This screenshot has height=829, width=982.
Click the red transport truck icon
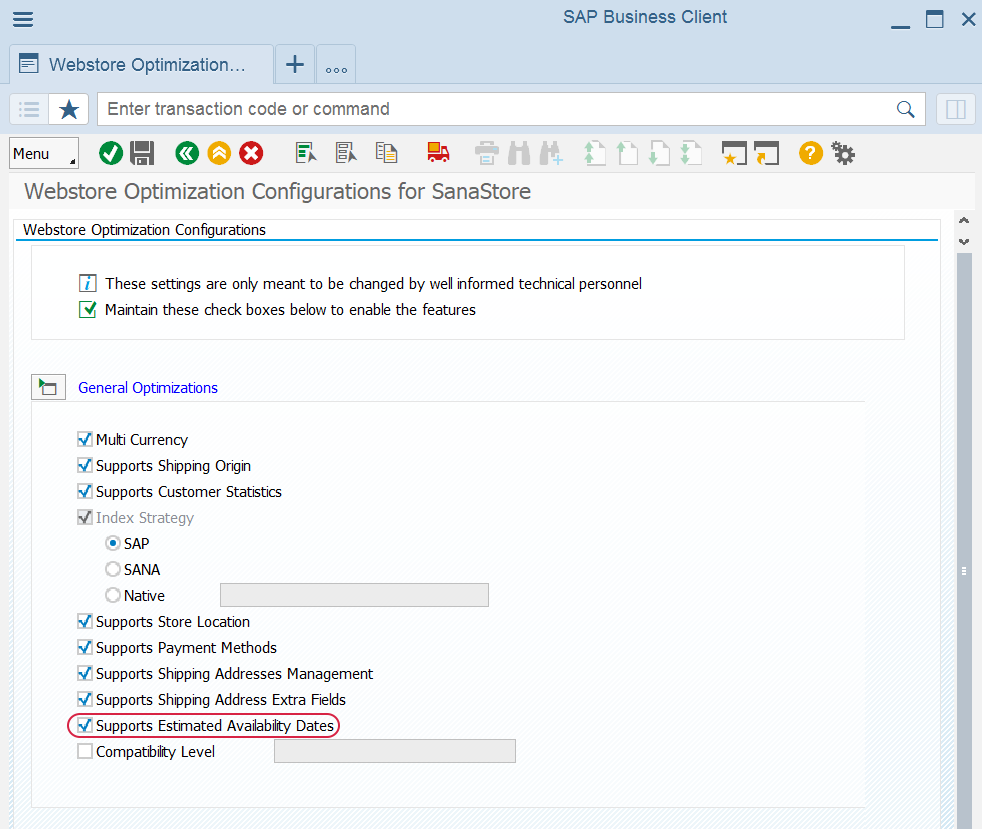click(x=438, y=152)
